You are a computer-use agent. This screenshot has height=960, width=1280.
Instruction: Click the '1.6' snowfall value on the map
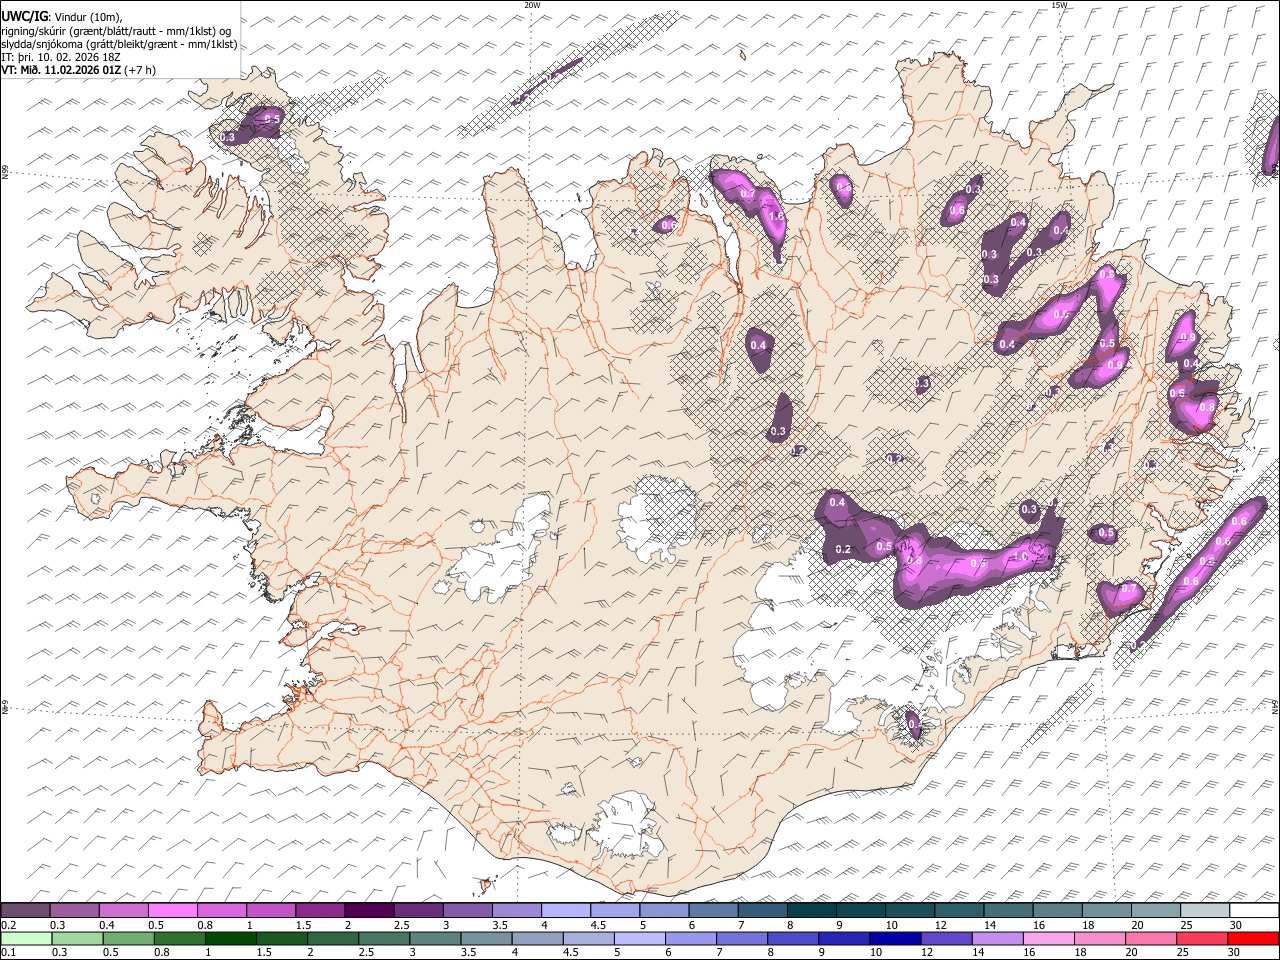777,216
